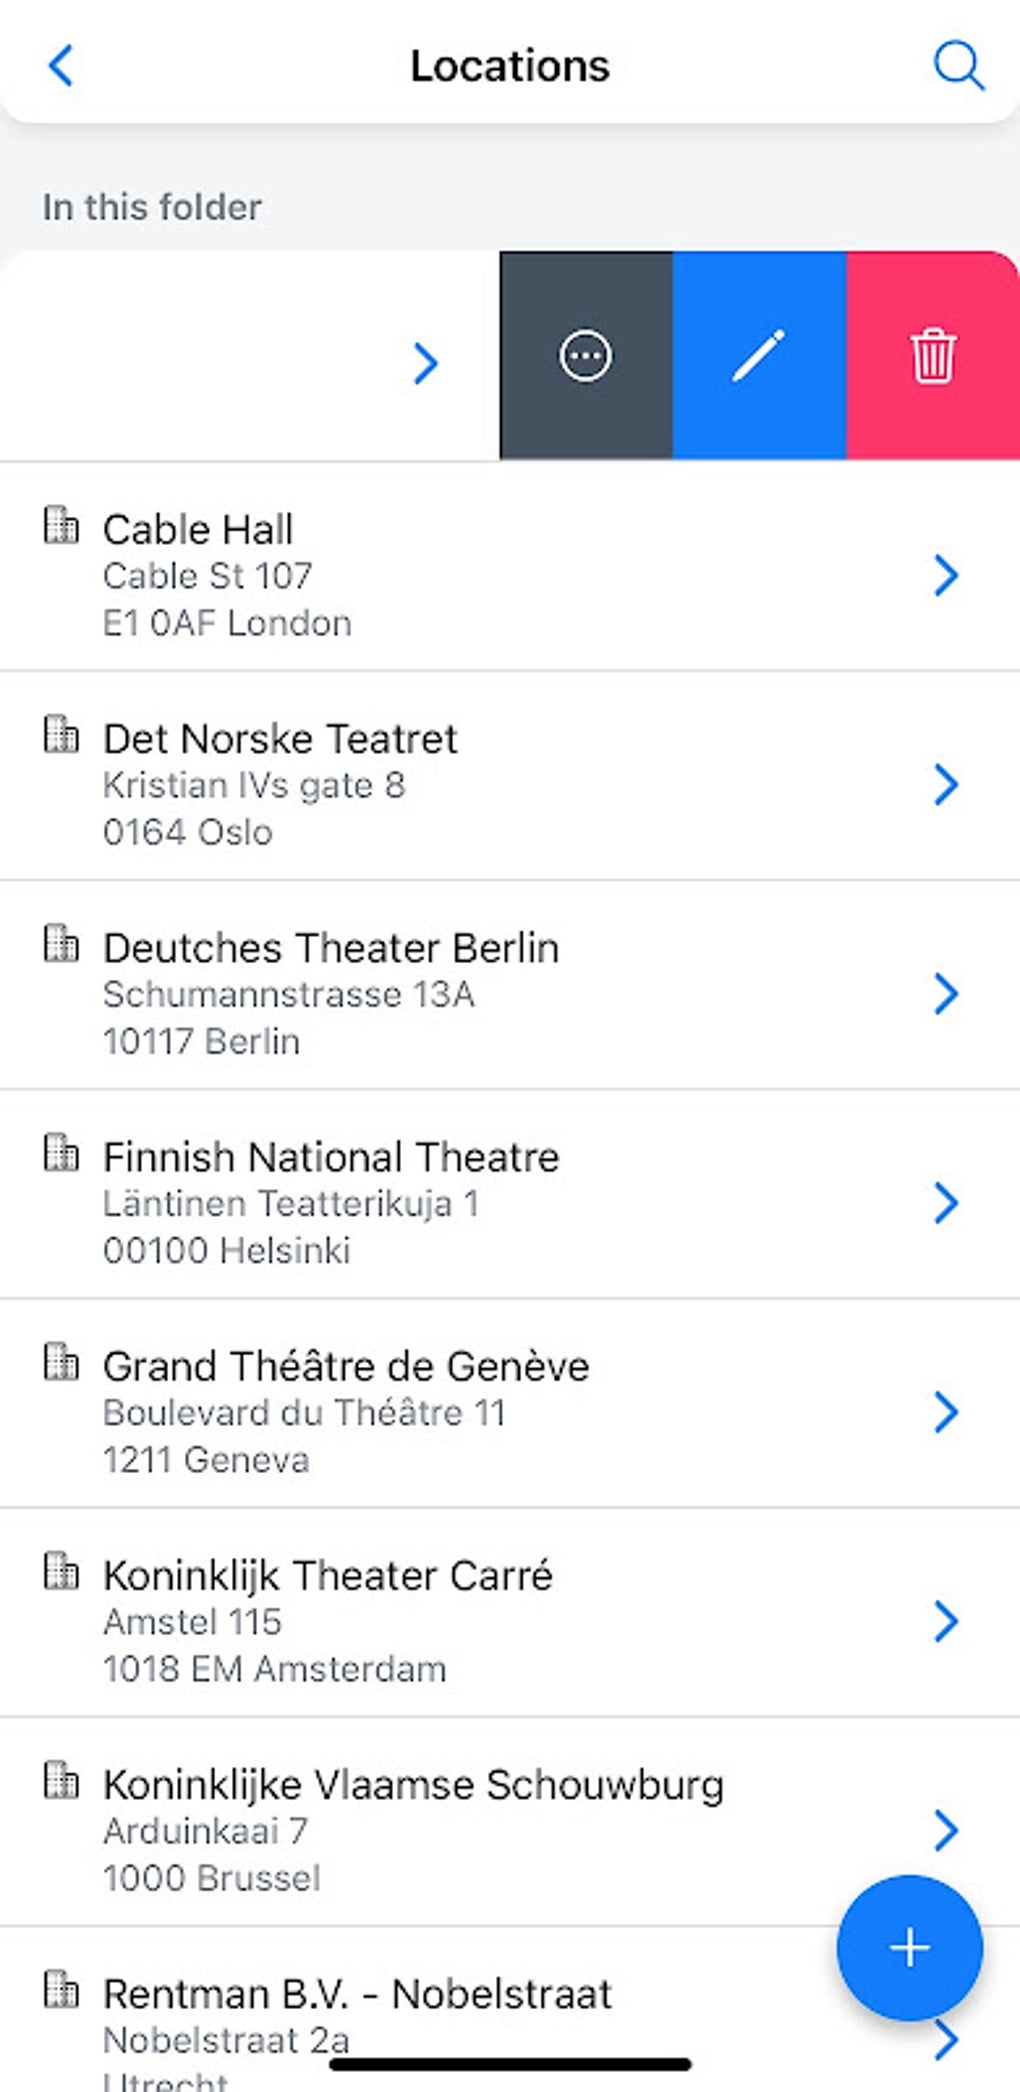
Task: Expand Cable Hall using its chevron
Action: click(x=946, y=576)
